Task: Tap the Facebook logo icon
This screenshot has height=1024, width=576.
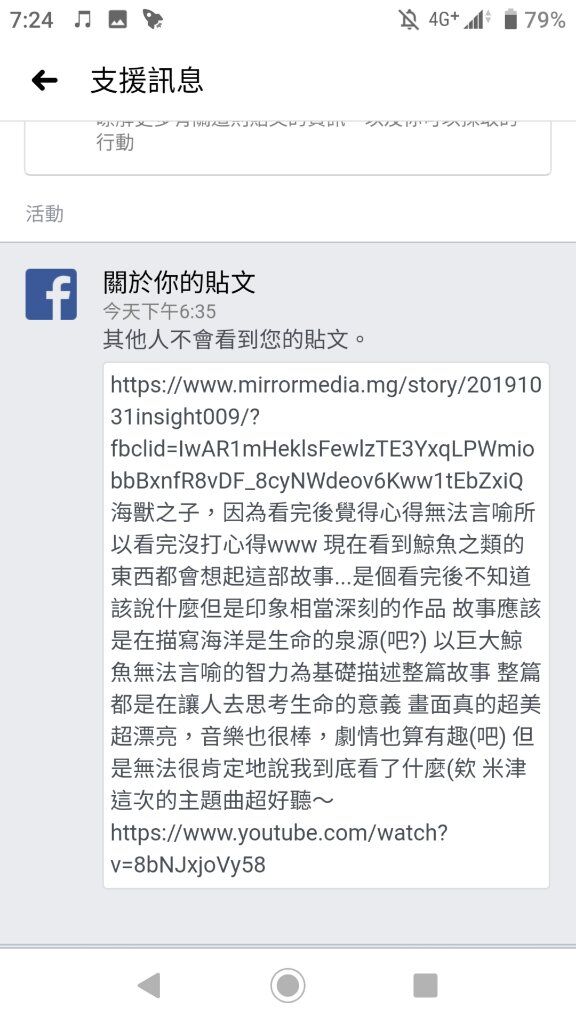Action: click(x=51, y=295)
